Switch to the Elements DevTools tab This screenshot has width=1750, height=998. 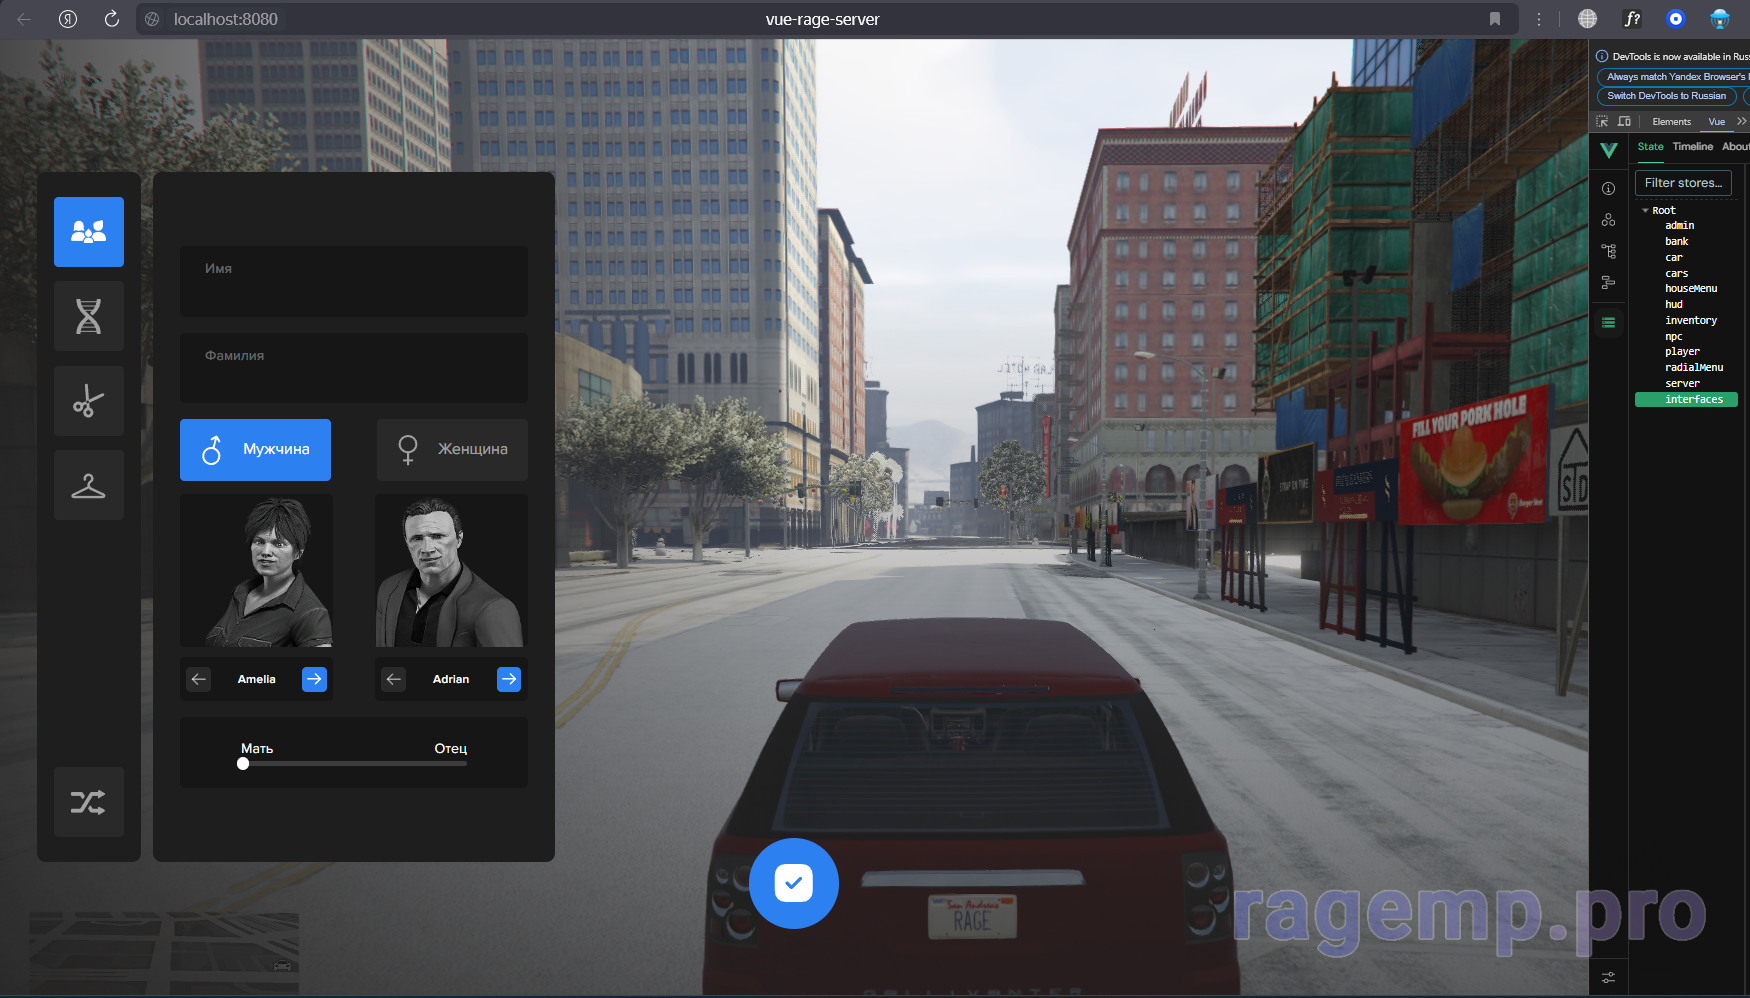click(1671, 122)
